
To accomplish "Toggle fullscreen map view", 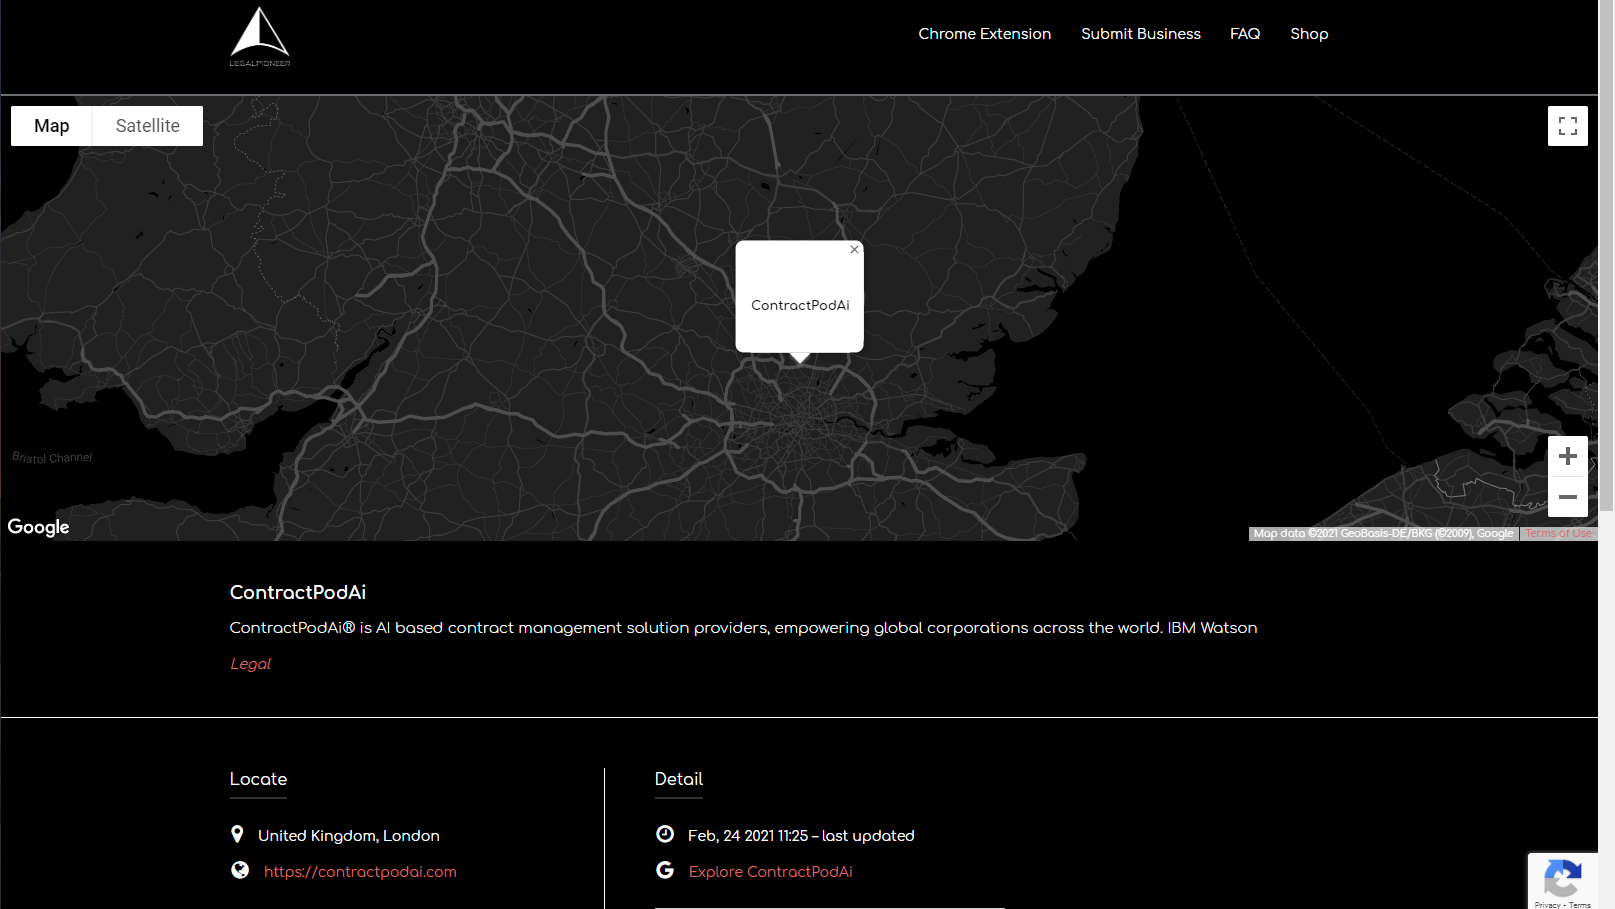I will pos(1568,126).
